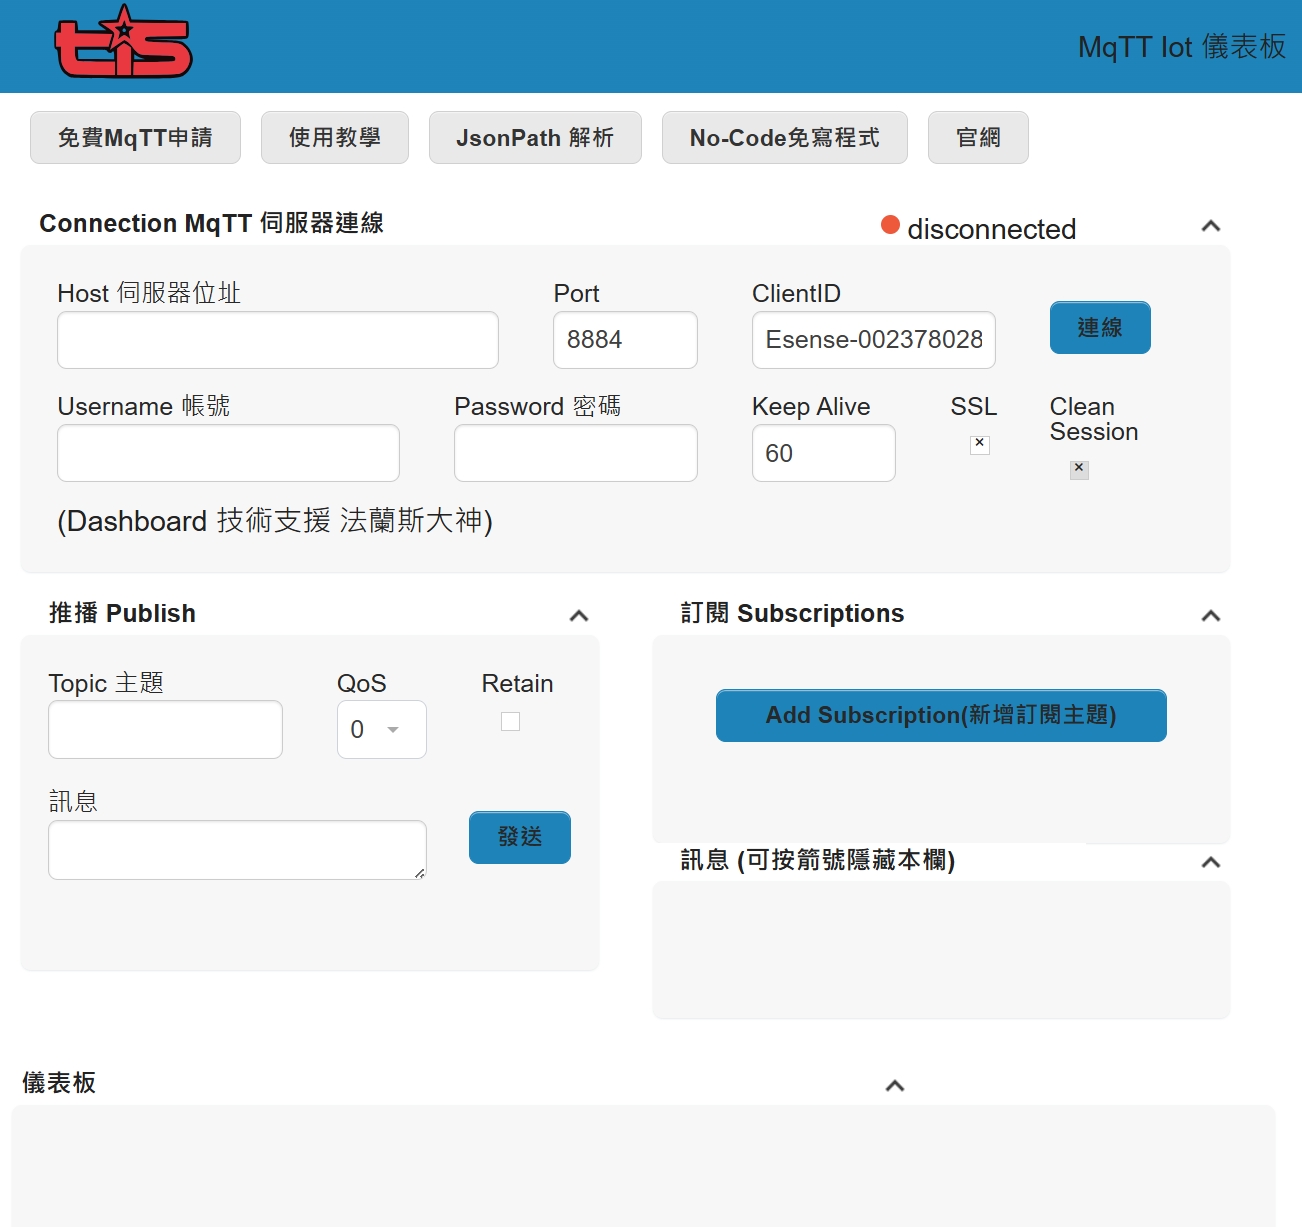The width and height of the screenshot is (1302, 1227).
Task: Focus the Topic 主題 input
Action: tap(165, 729)
